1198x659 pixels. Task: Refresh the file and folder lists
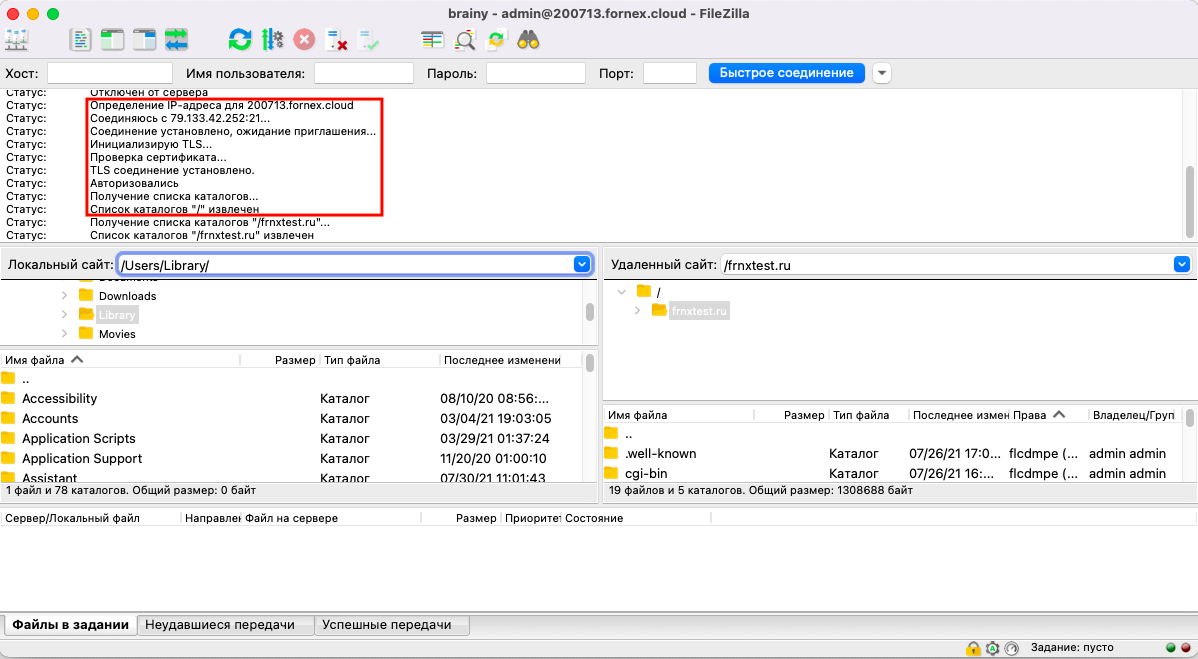240,40
